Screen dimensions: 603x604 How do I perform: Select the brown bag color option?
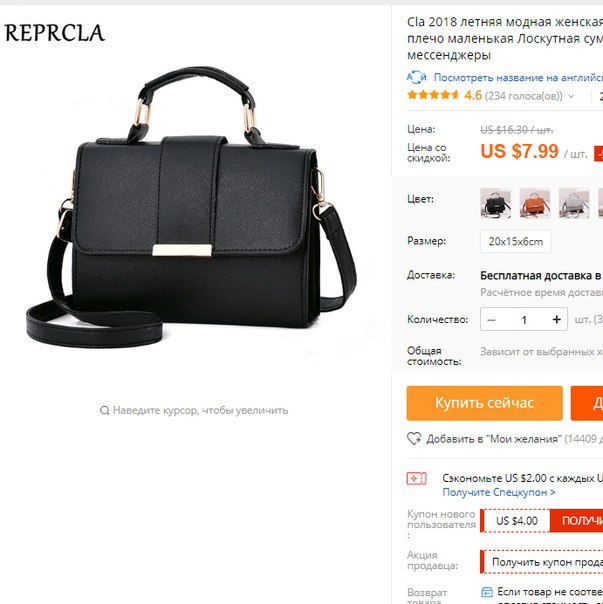tap(535, 203)
